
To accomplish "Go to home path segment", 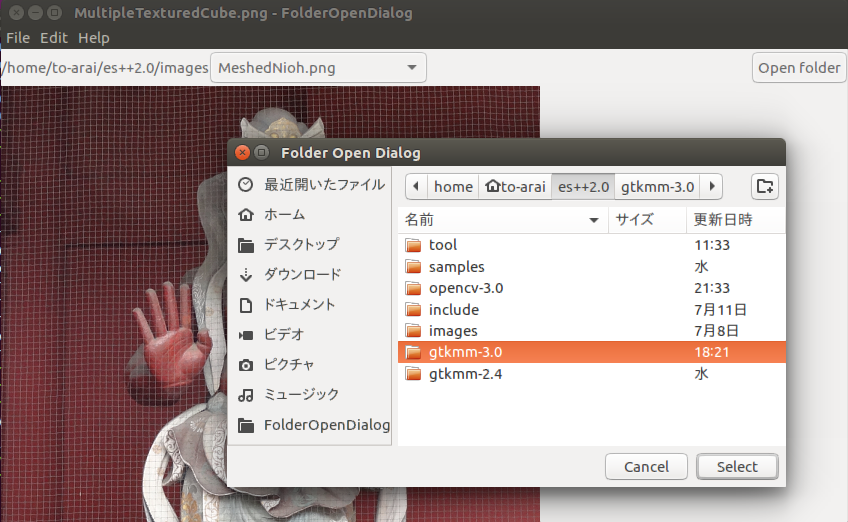I will pyautogui.click(x=453, y=187).
